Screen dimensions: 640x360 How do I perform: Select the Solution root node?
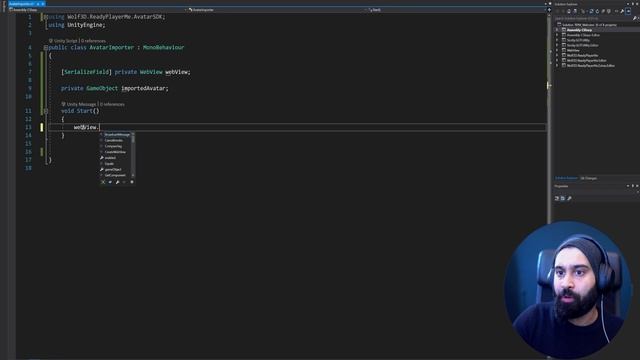coord(587,25)
